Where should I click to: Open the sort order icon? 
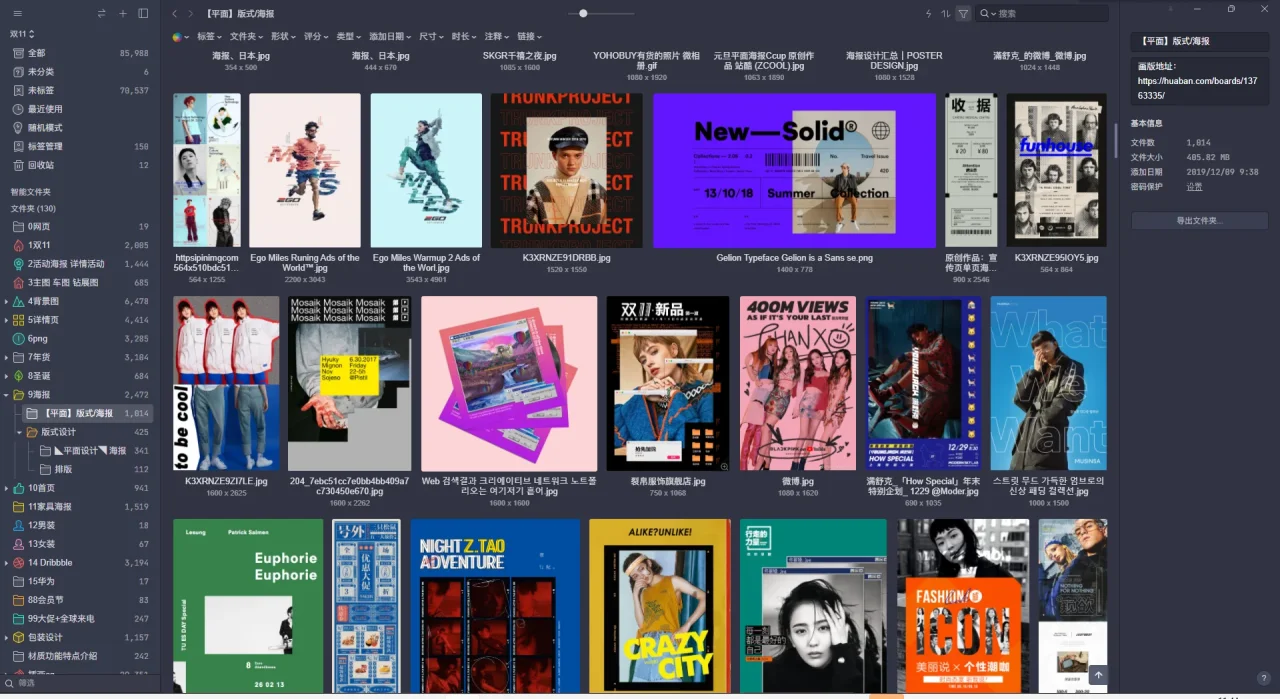(945, 13)
